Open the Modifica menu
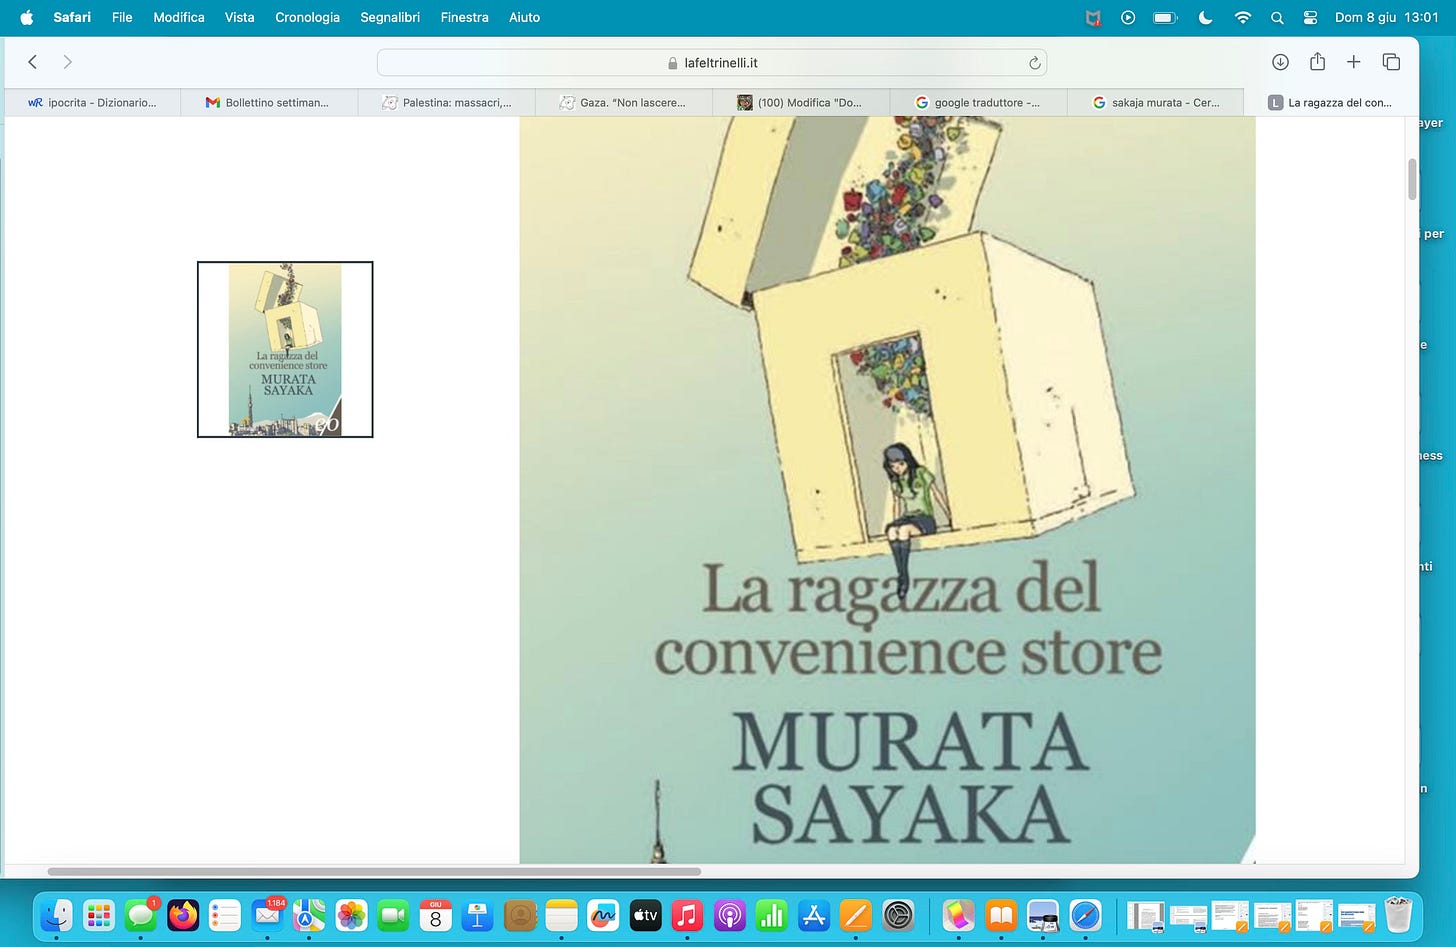This screenshot has width=1456, height=947. tap(179, 17)
